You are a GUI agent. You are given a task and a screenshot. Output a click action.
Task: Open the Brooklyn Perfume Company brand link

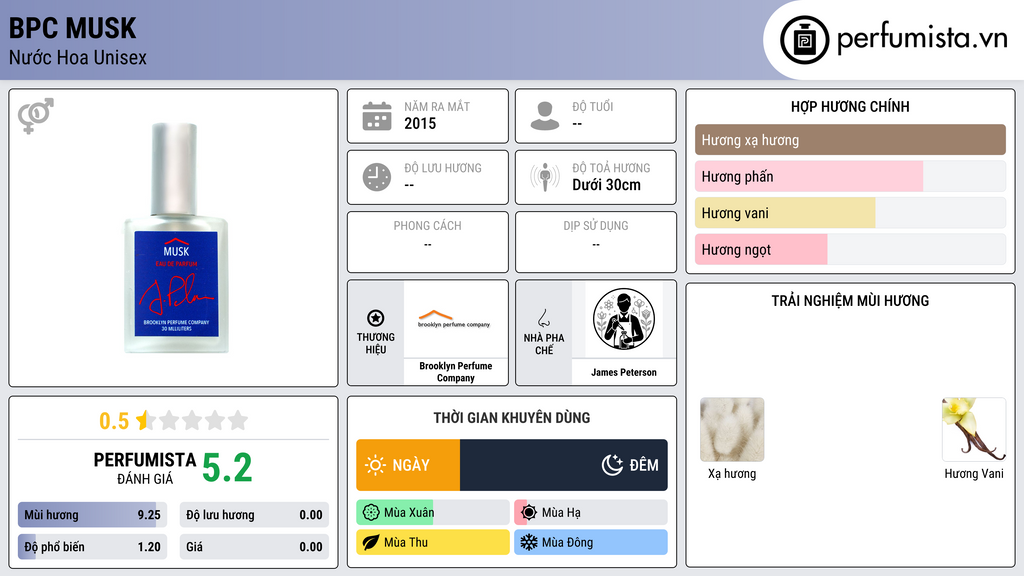pos(456,333)
